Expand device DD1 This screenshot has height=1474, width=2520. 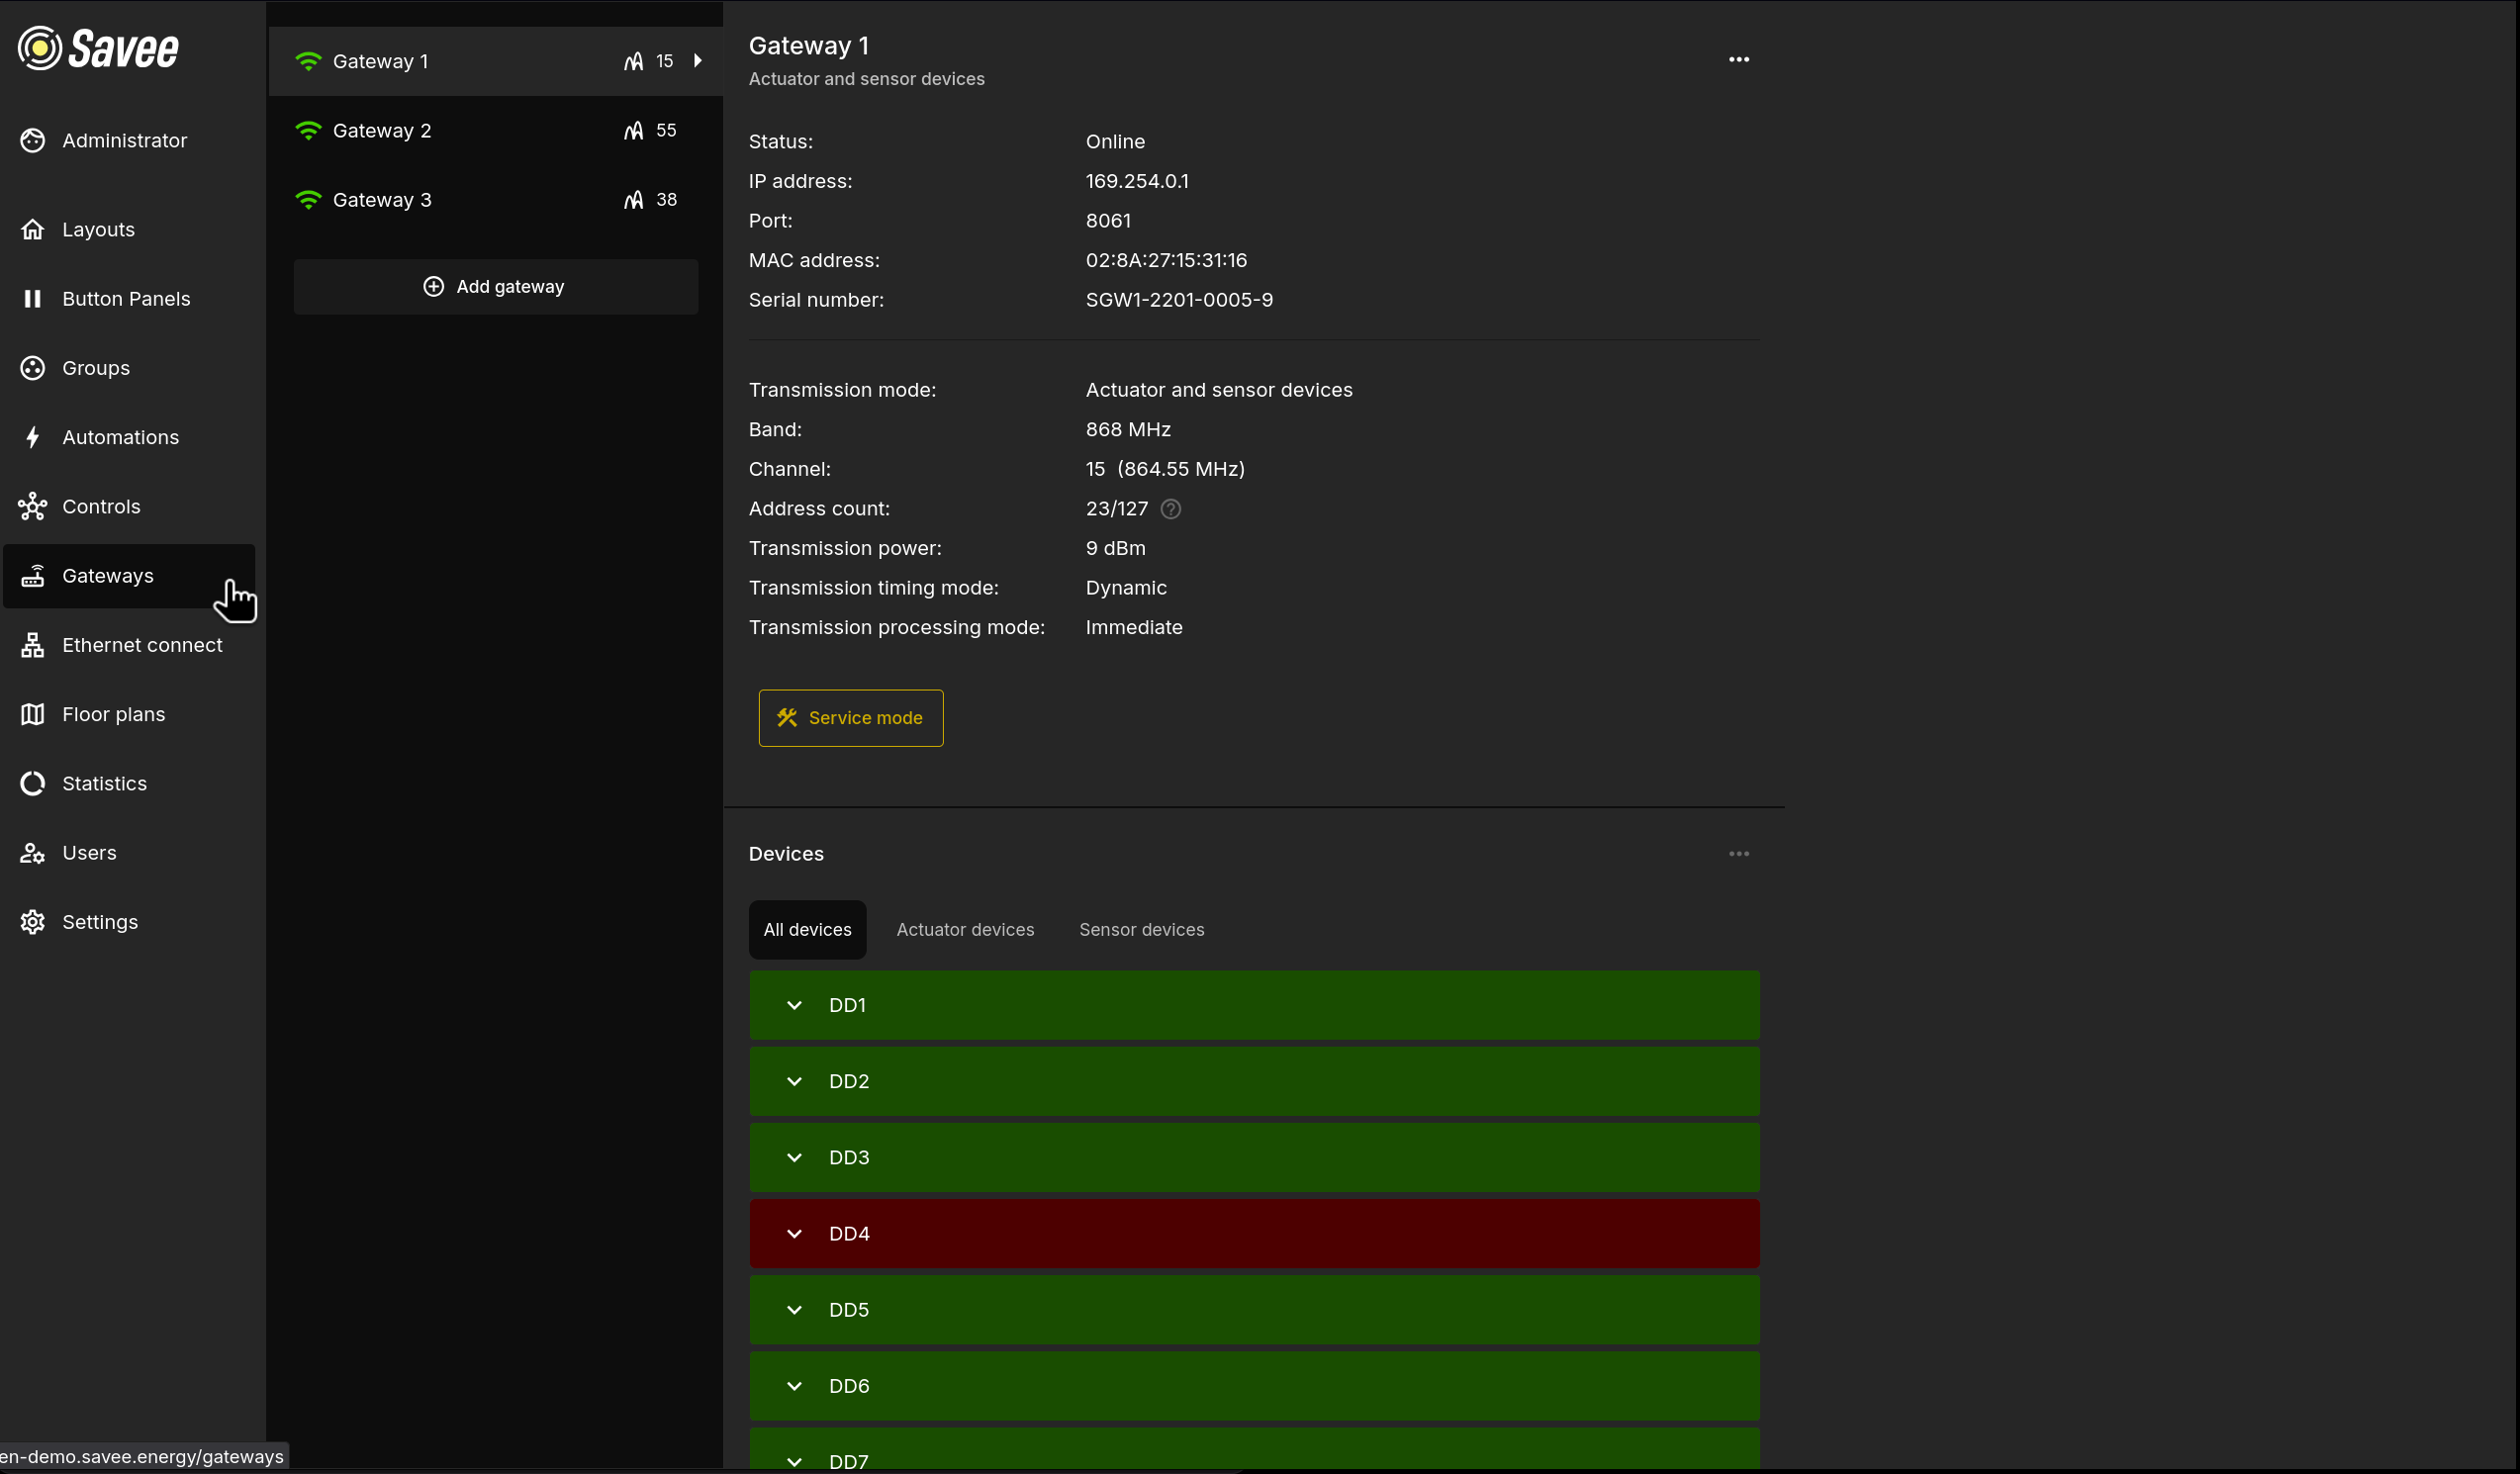pyautogui.click(x=795, y=1005)
